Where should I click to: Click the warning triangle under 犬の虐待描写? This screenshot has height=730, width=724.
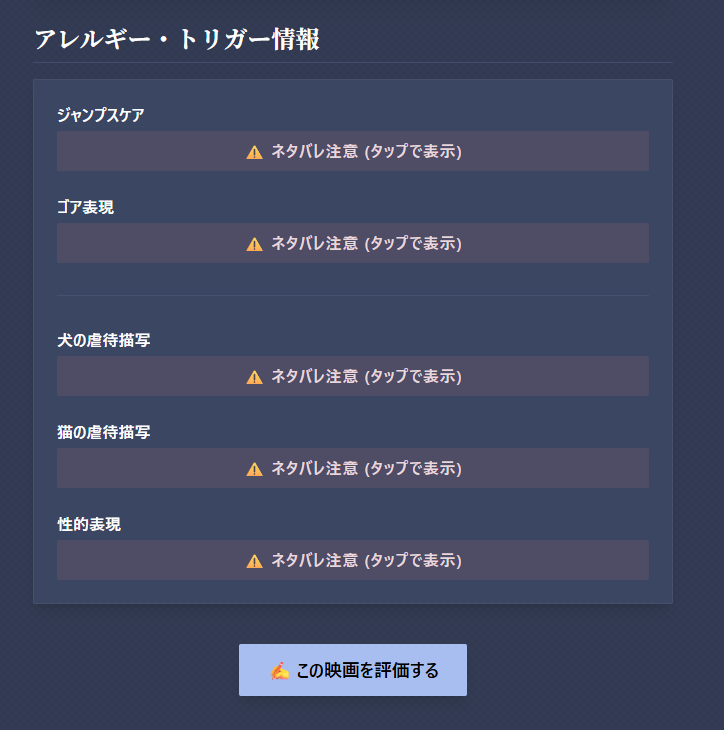point(254,377)
